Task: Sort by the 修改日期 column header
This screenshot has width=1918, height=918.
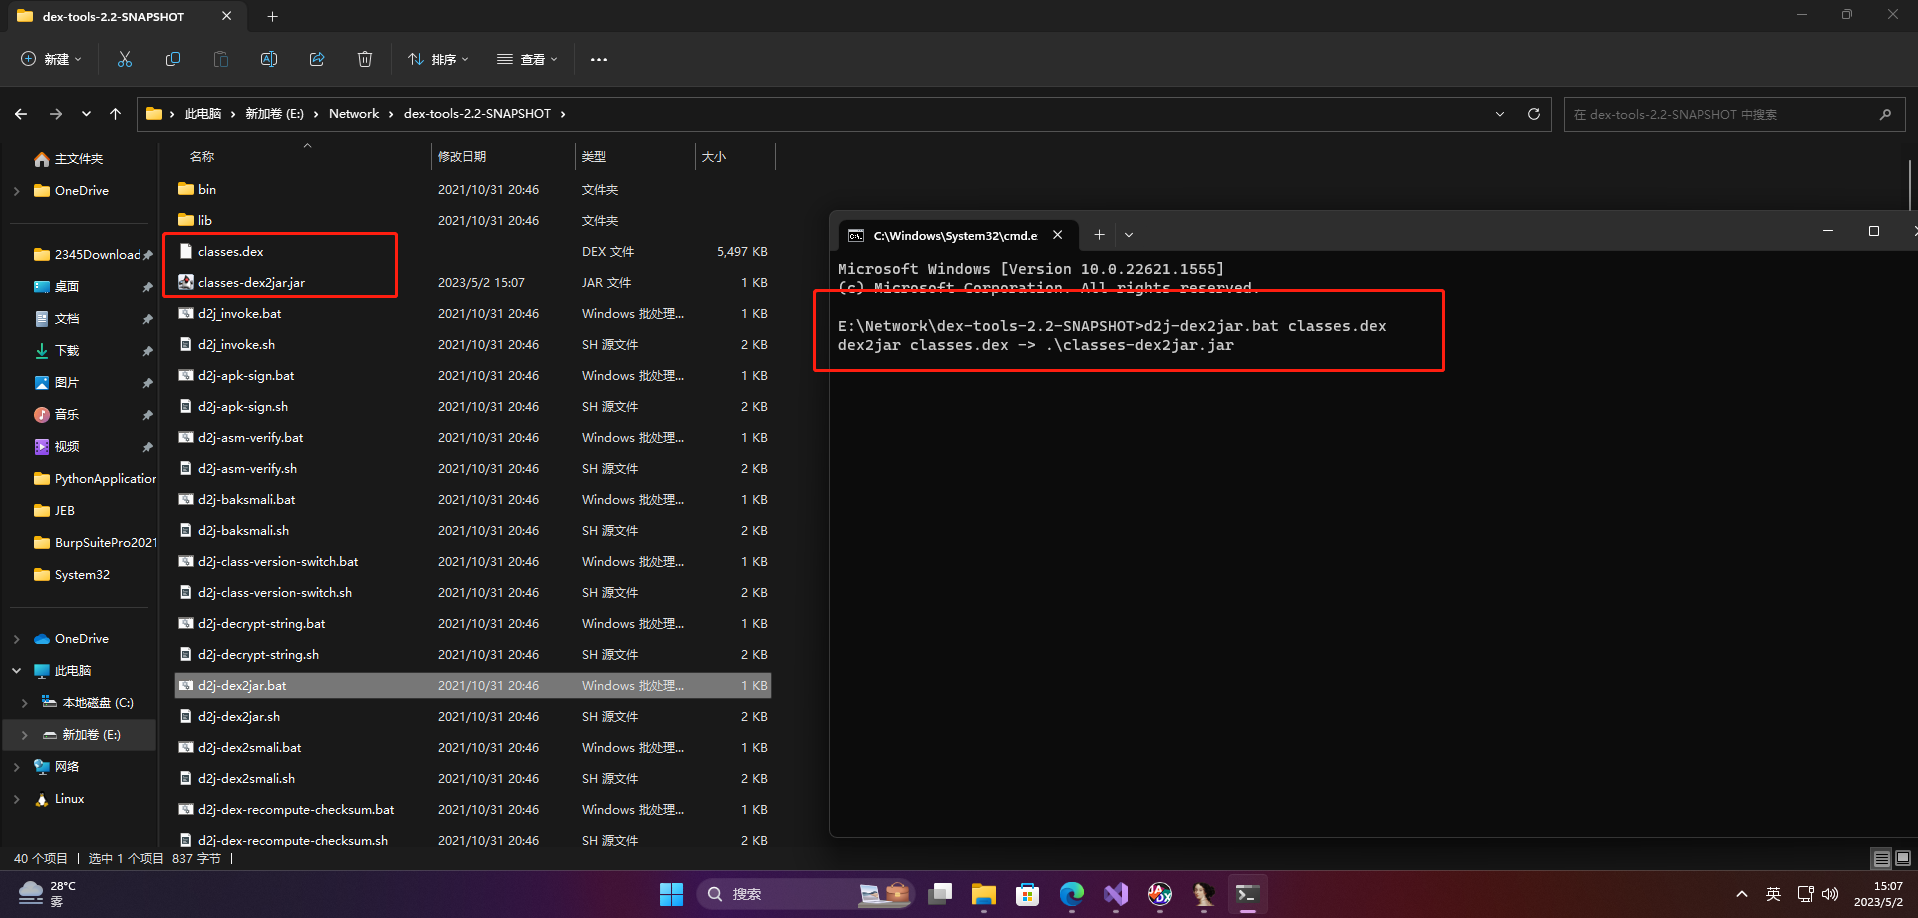Action: 462,156
